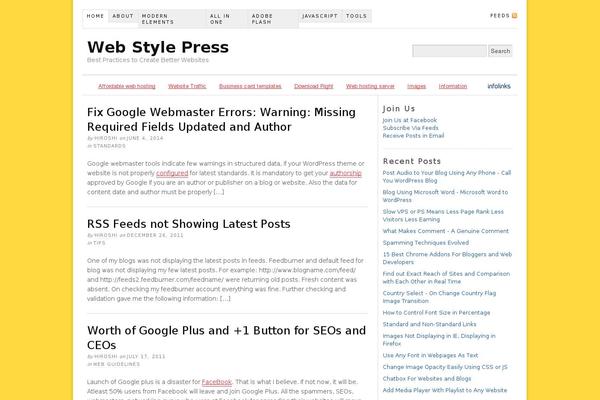Screen dimensions: 600x400
Task: Open the Home menu item
Action: pyautogui.click(x=95, y=16)
